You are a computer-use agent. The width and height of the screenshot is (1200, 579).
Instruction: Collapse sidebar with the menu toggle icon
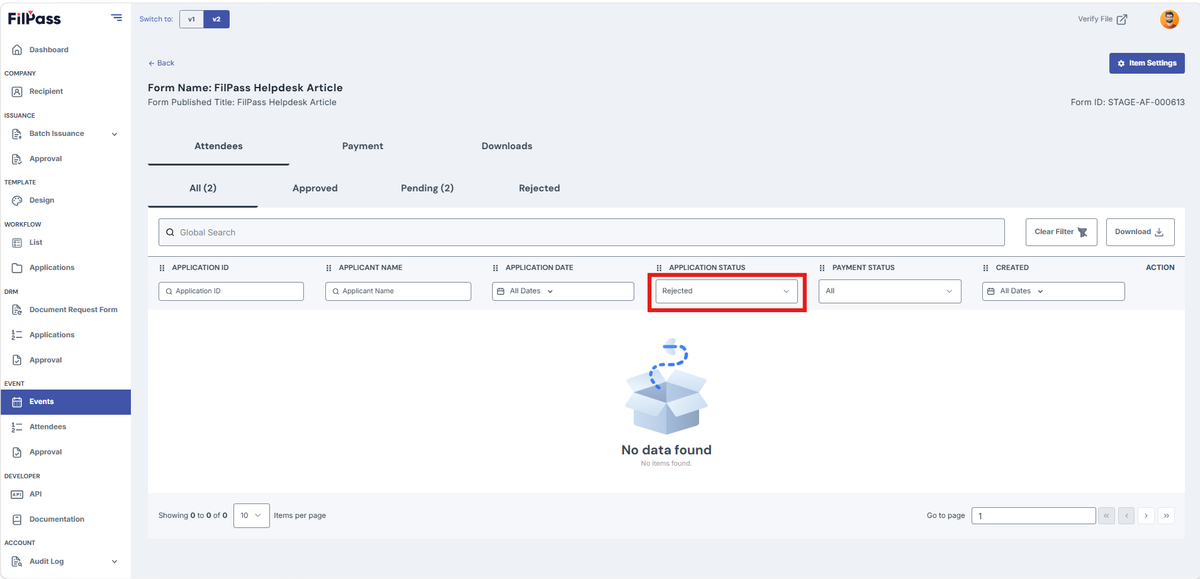tap(117, 18)
